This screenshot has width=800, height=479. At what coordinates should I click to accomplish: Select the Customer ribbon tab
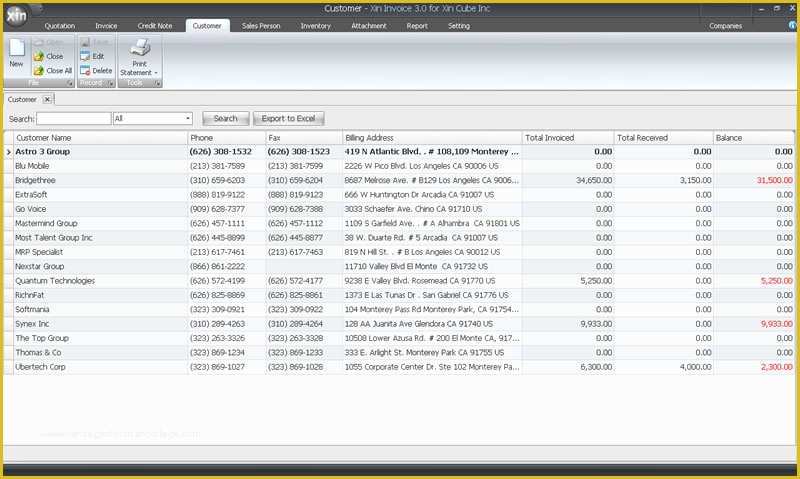coord(207,26)
